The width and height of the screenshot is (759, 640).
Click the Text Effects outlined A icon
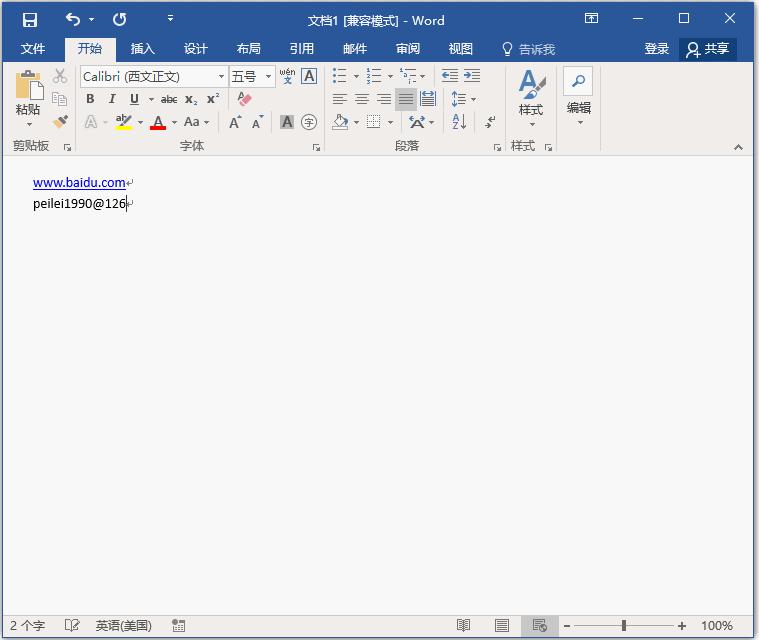(x=91, y=122)
